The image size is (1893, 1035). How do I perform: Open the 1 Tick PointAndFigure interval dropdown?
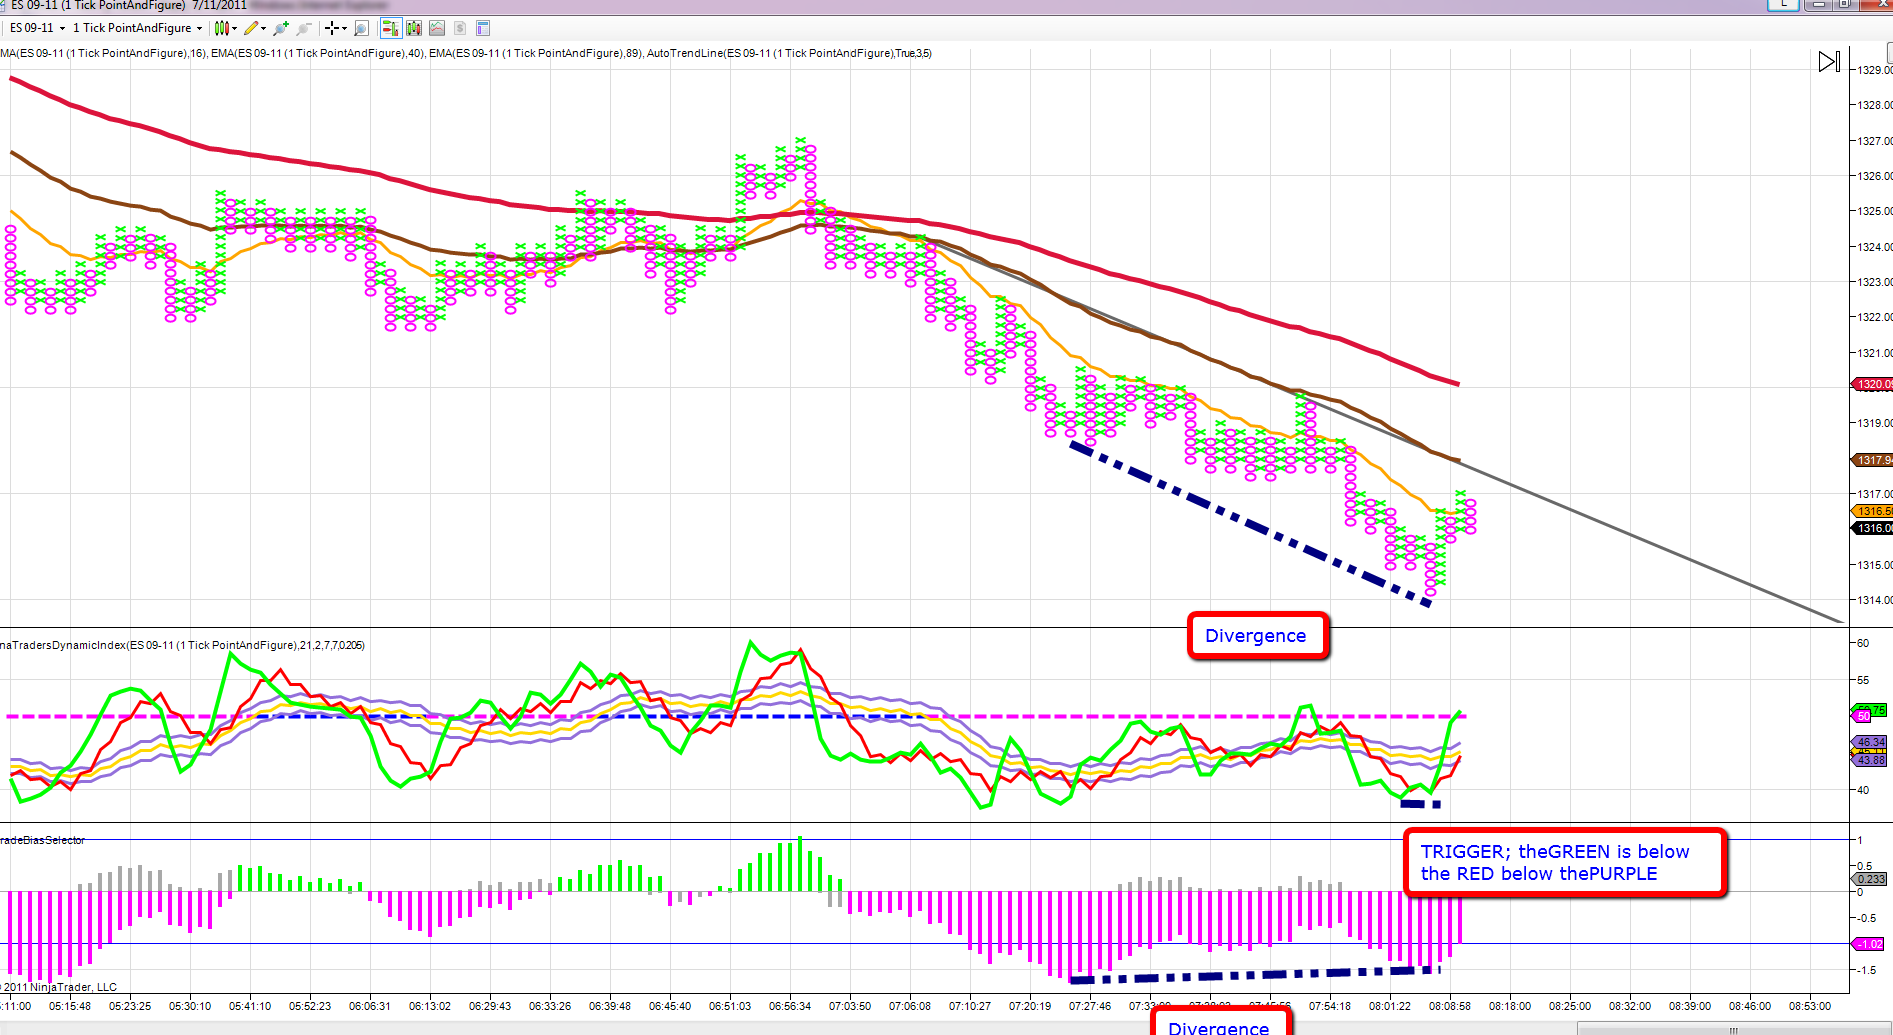tap(138, 28)
